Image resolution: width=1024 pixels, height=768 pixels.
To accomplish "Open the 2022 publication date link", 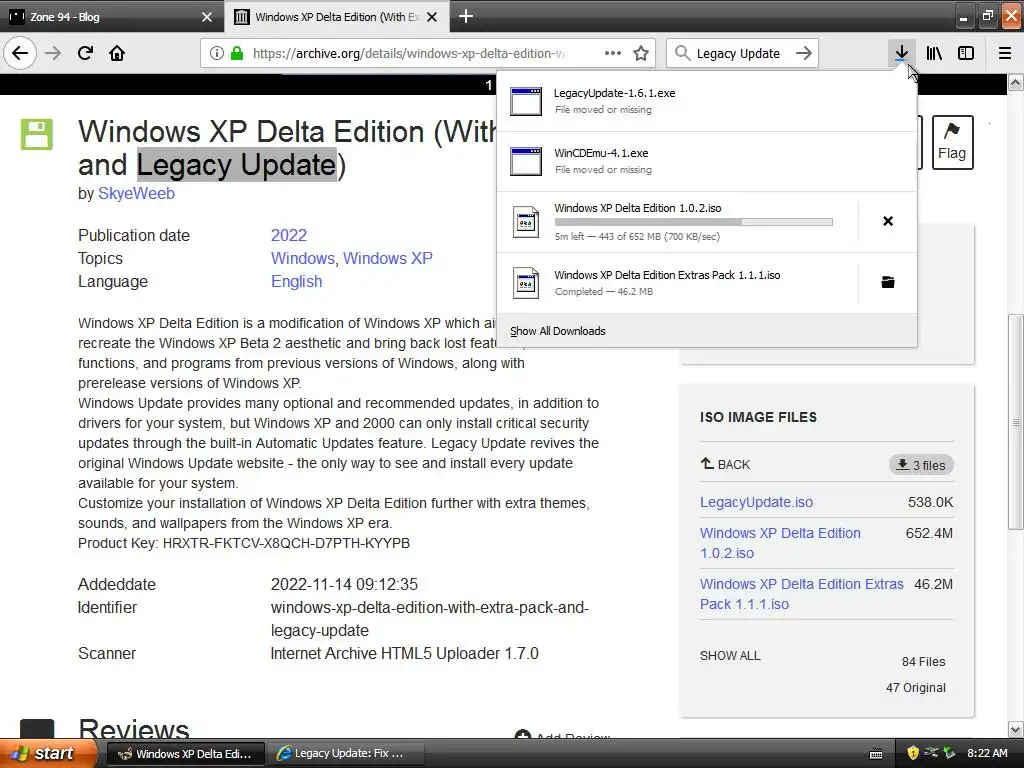I will click(x=289, y=235).
